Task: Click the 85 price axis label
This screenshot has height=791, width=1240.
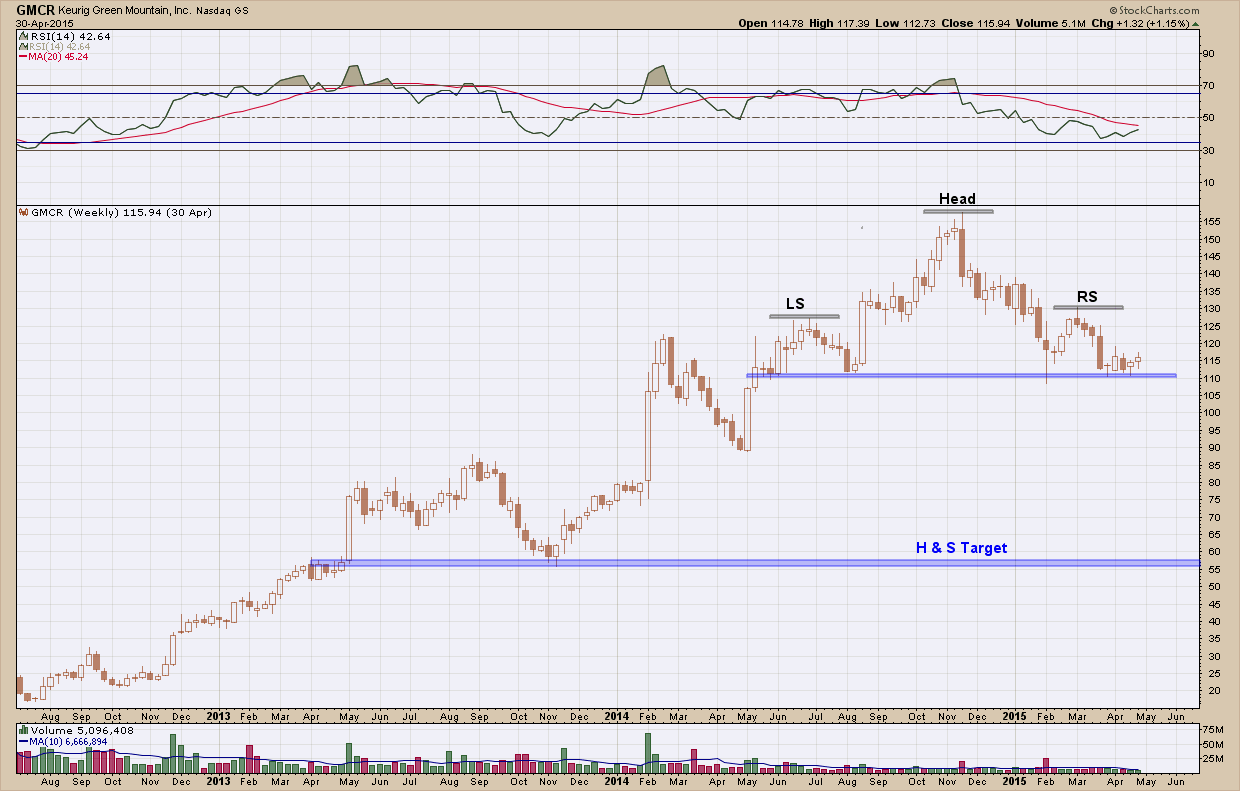Action: 1211,465
